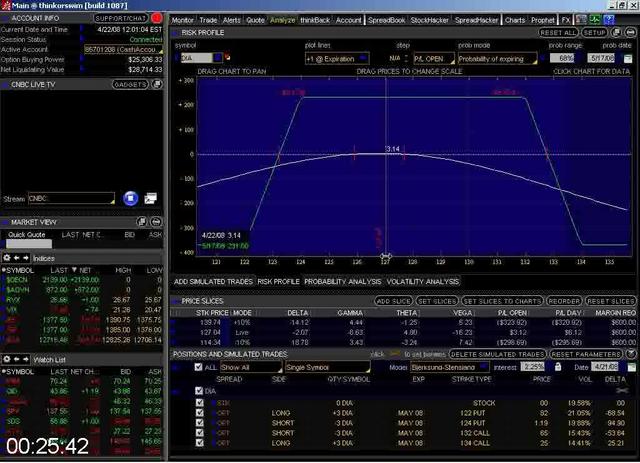Click the red status indicator beside Support/Chat
Screen dimensions: 640x463
point(156,18)
